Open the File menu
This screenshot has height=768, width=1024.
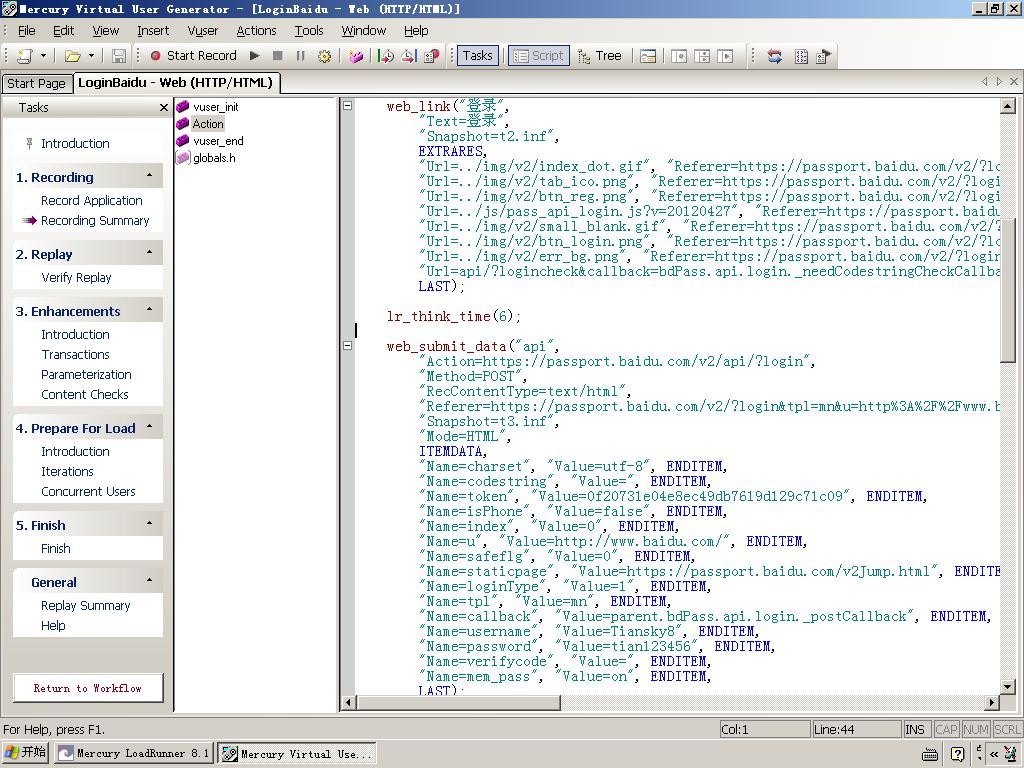click(x=27, y=31)
